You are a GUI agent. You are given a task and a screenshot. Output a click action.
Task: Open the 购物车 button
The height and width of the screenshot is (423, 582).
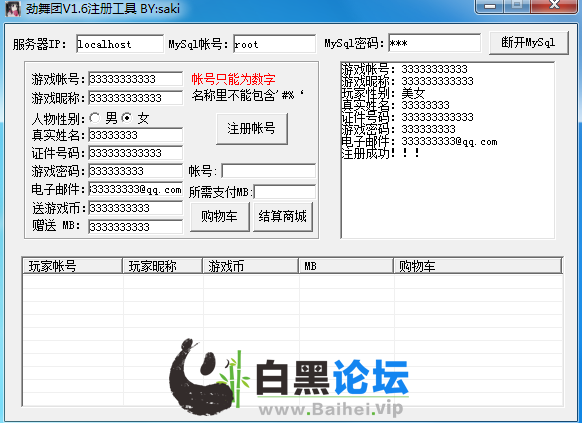pos(219,216)
